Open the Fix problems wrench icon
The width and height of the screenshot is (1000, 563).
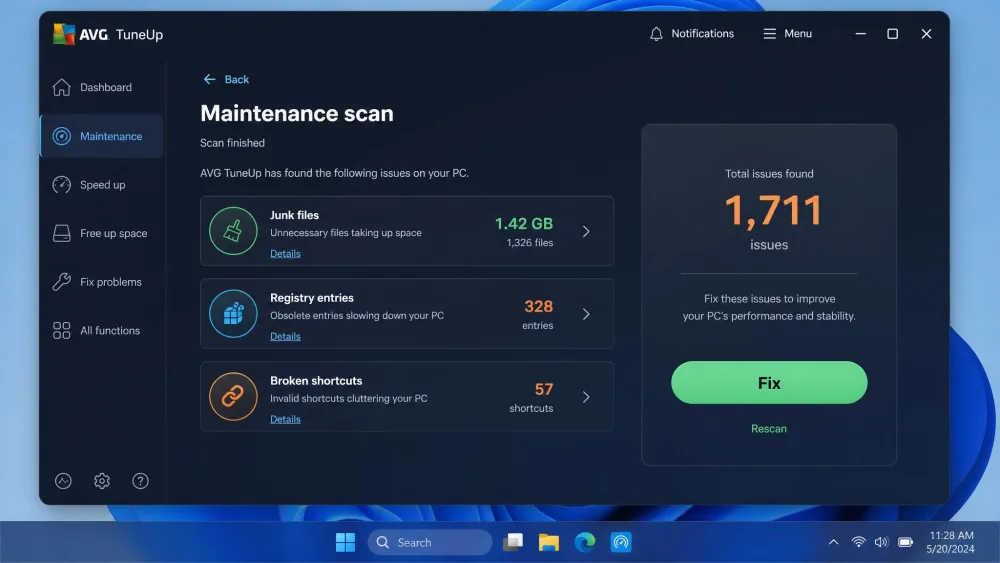point(62,282)
